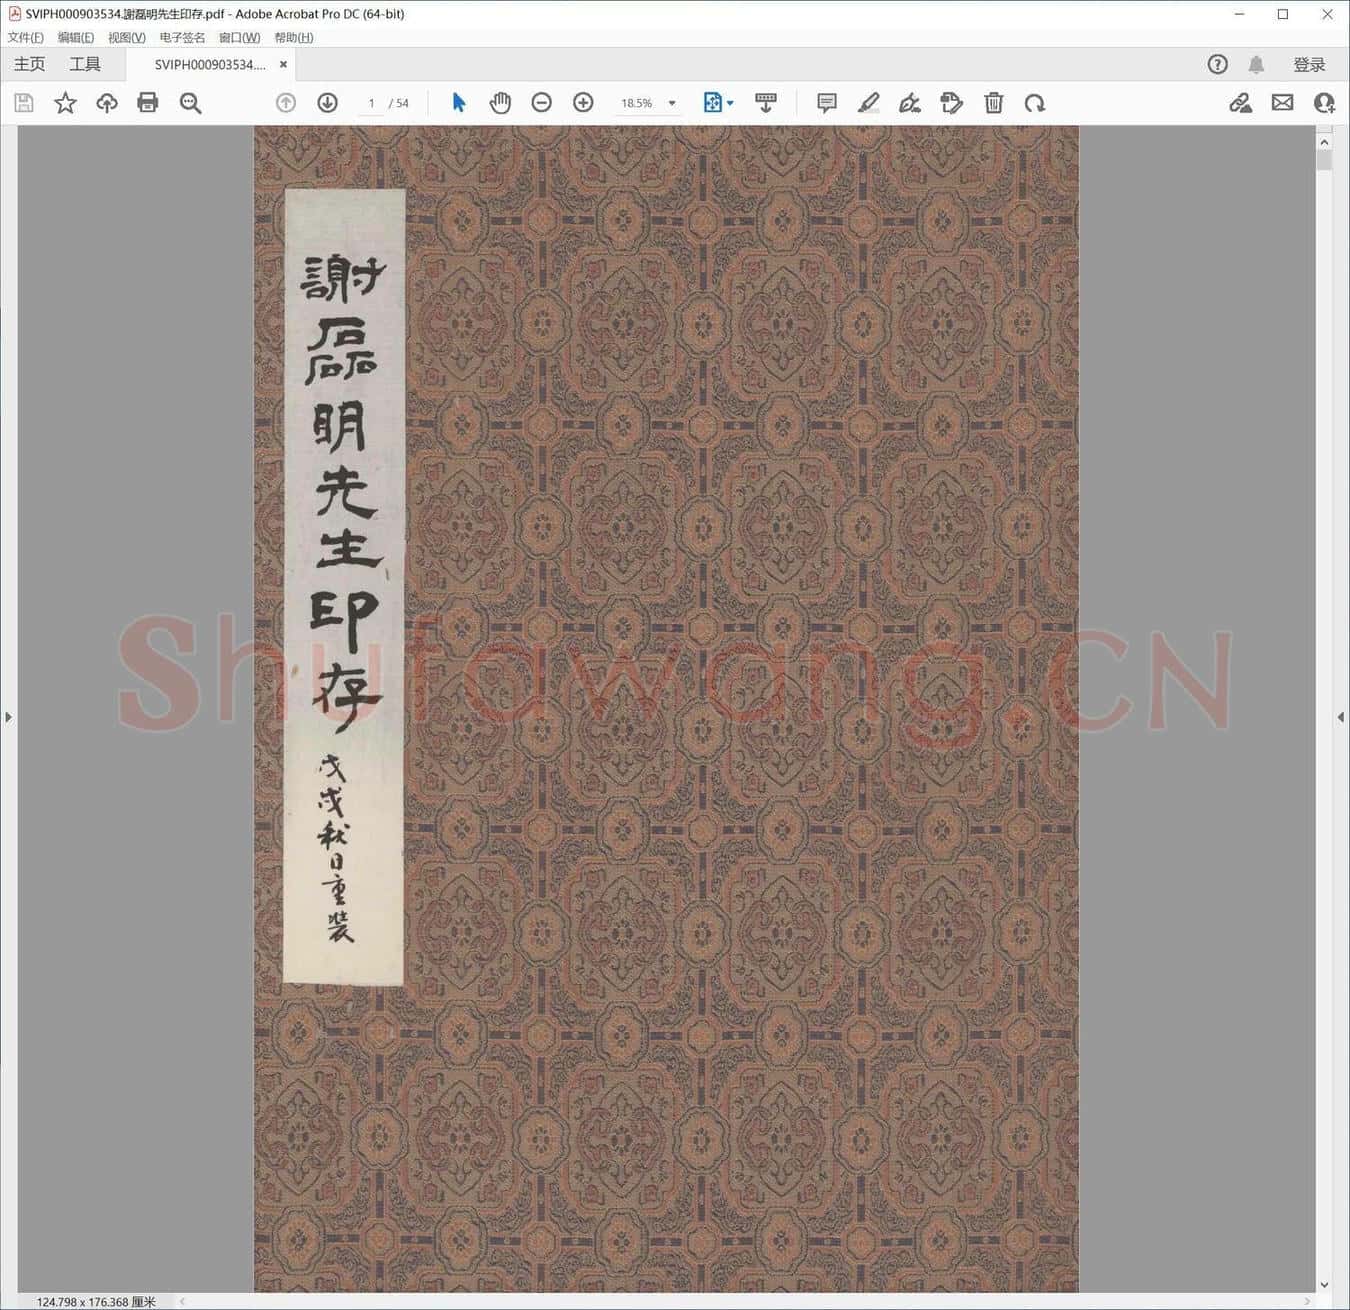Expand the left navigation pane
This screenshot has width=1350, height=1310.
tap(8, 717)
